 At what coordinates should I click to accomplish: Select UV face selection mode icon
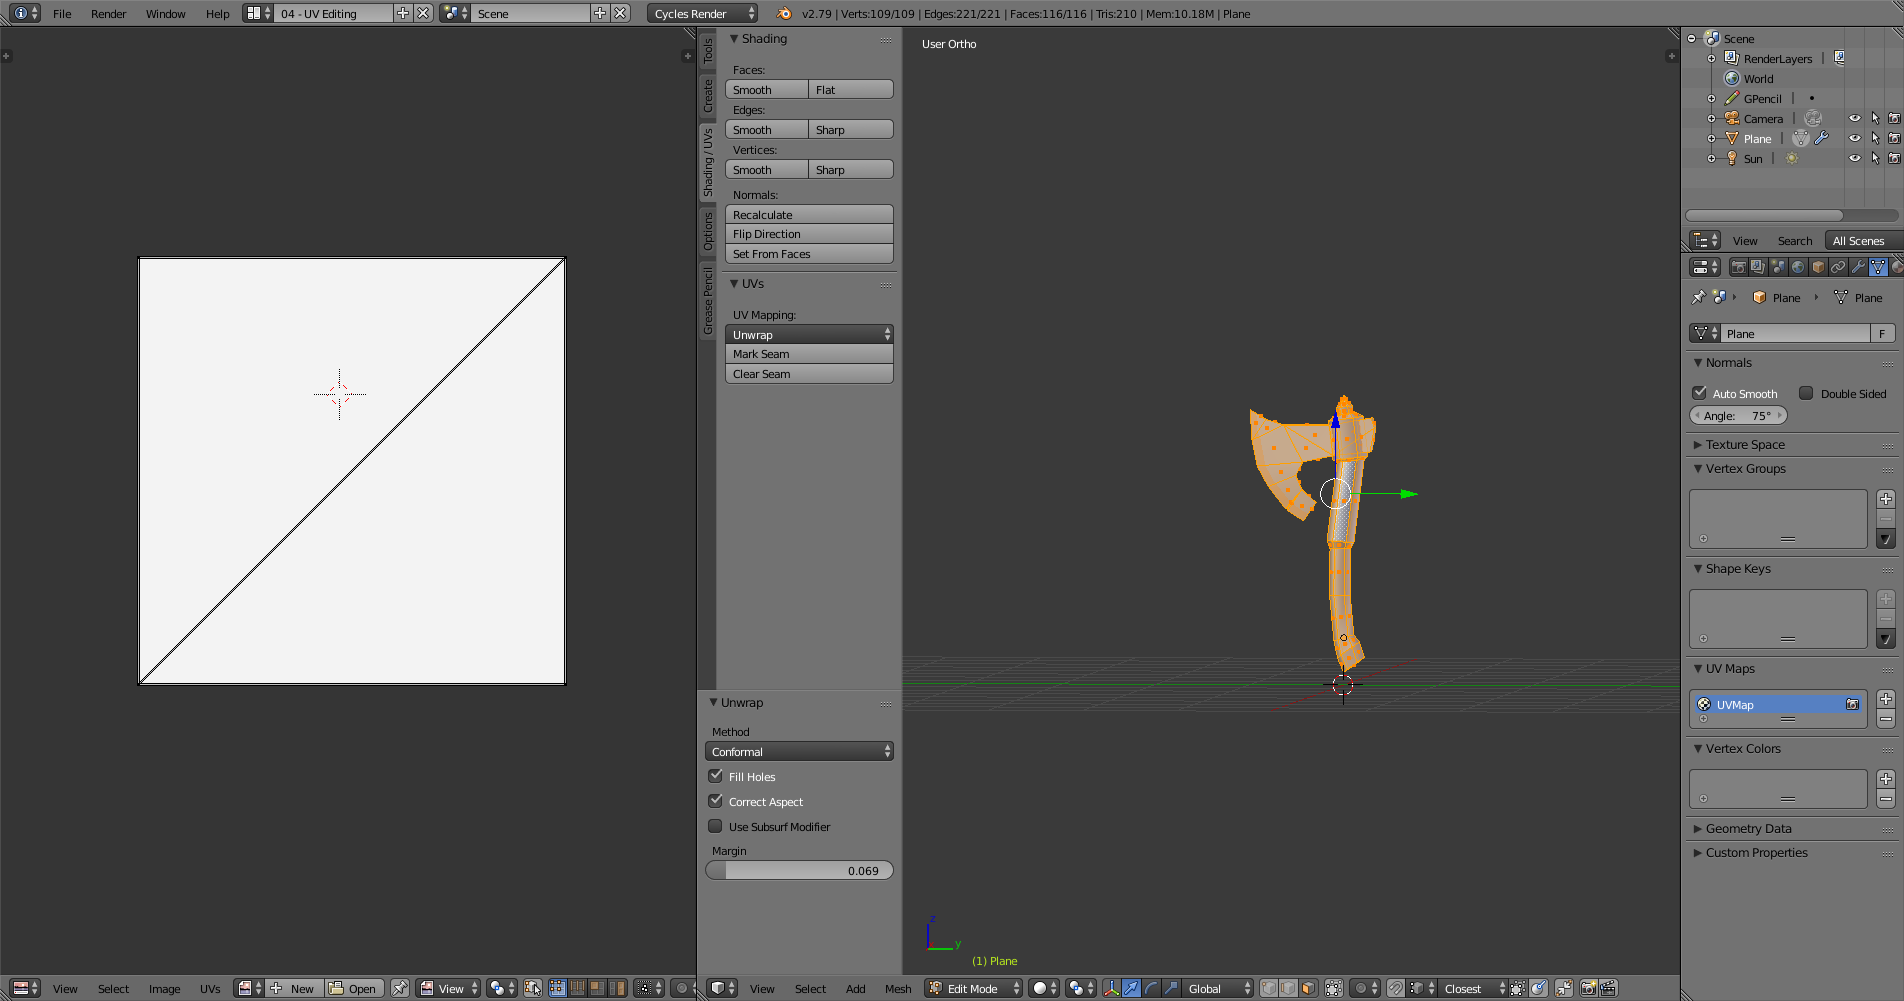point(598,988)
